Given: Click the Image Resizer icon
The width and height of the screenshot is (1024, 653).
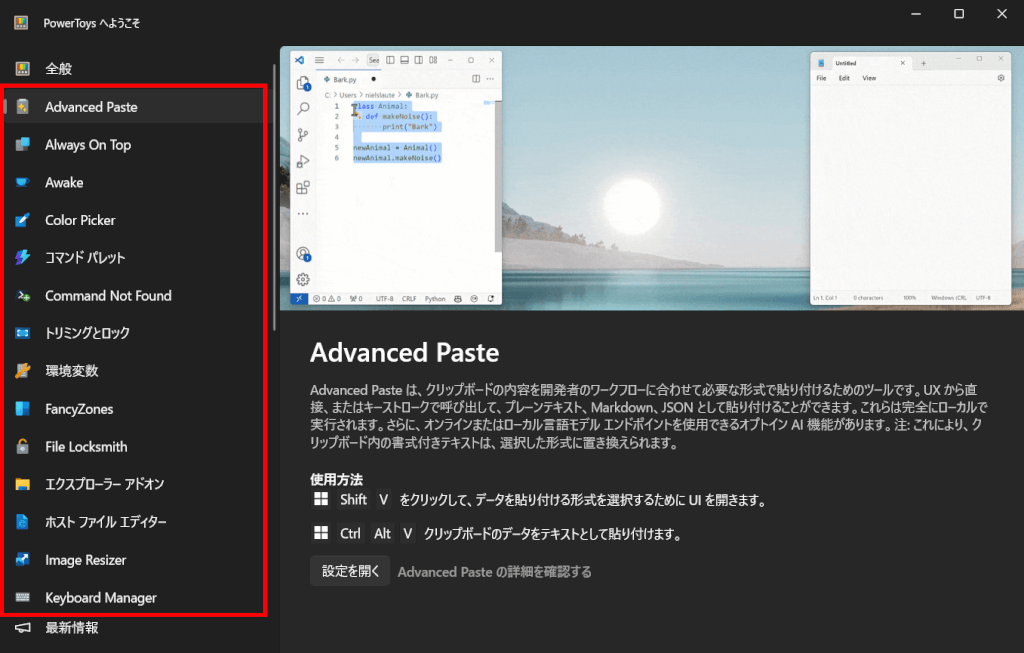Looking at the screenshot, I should pyautogui.click(x=23, y=560).
